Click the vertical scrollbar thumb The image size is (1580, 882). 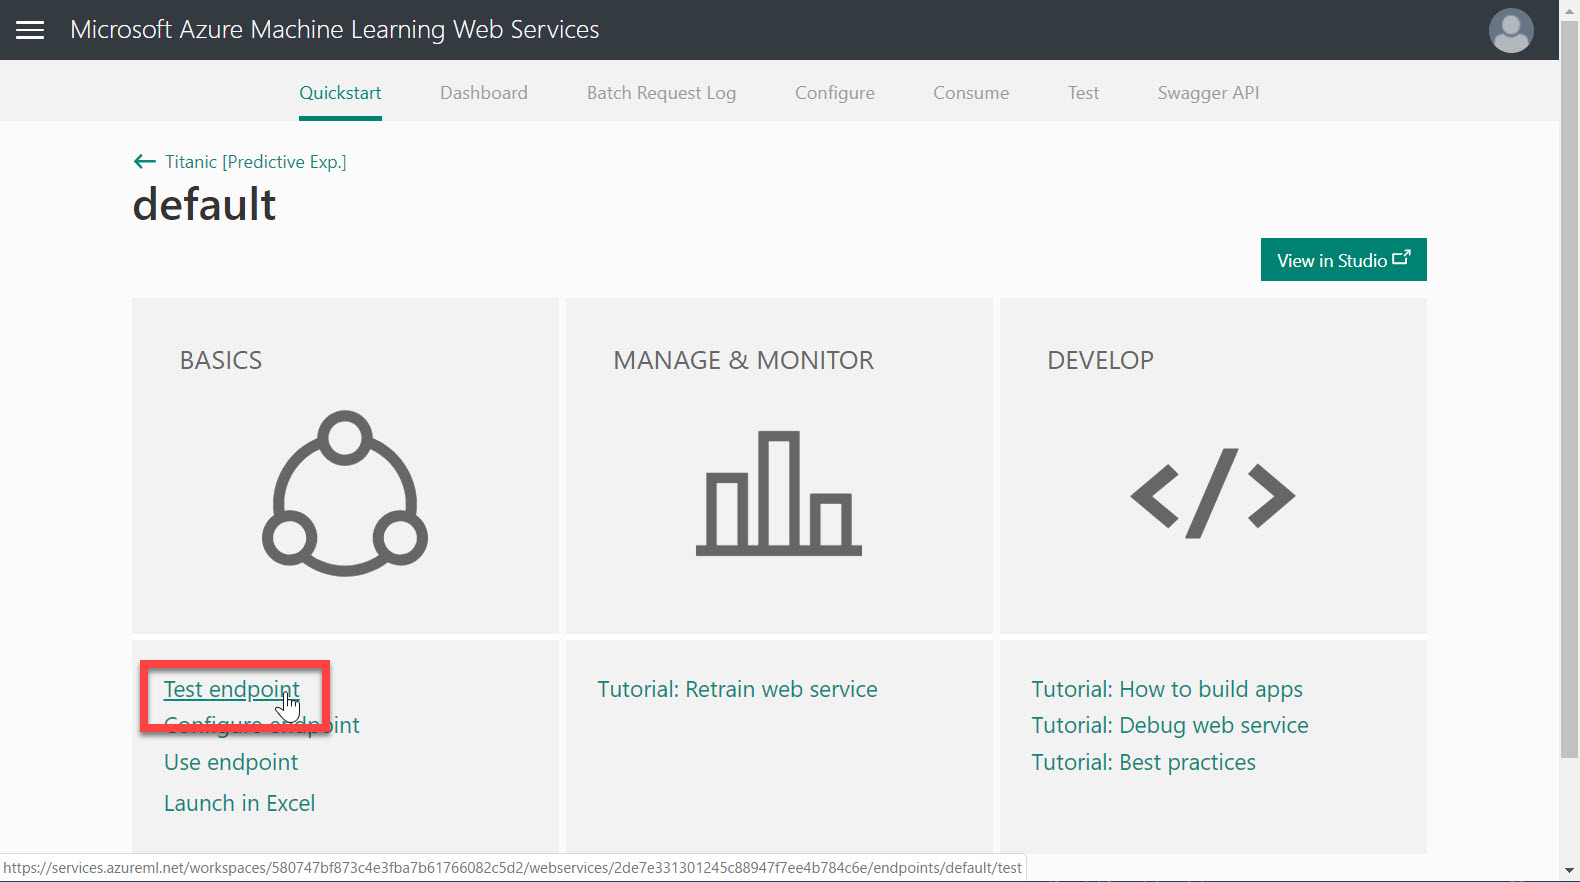[1570, 390]
